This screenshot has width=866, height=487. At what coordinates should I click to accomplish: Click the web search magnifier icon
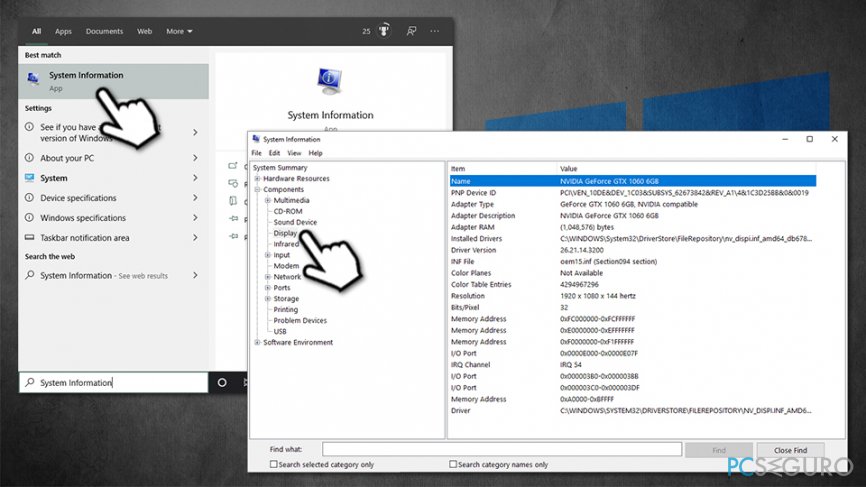tap(30, 275)
